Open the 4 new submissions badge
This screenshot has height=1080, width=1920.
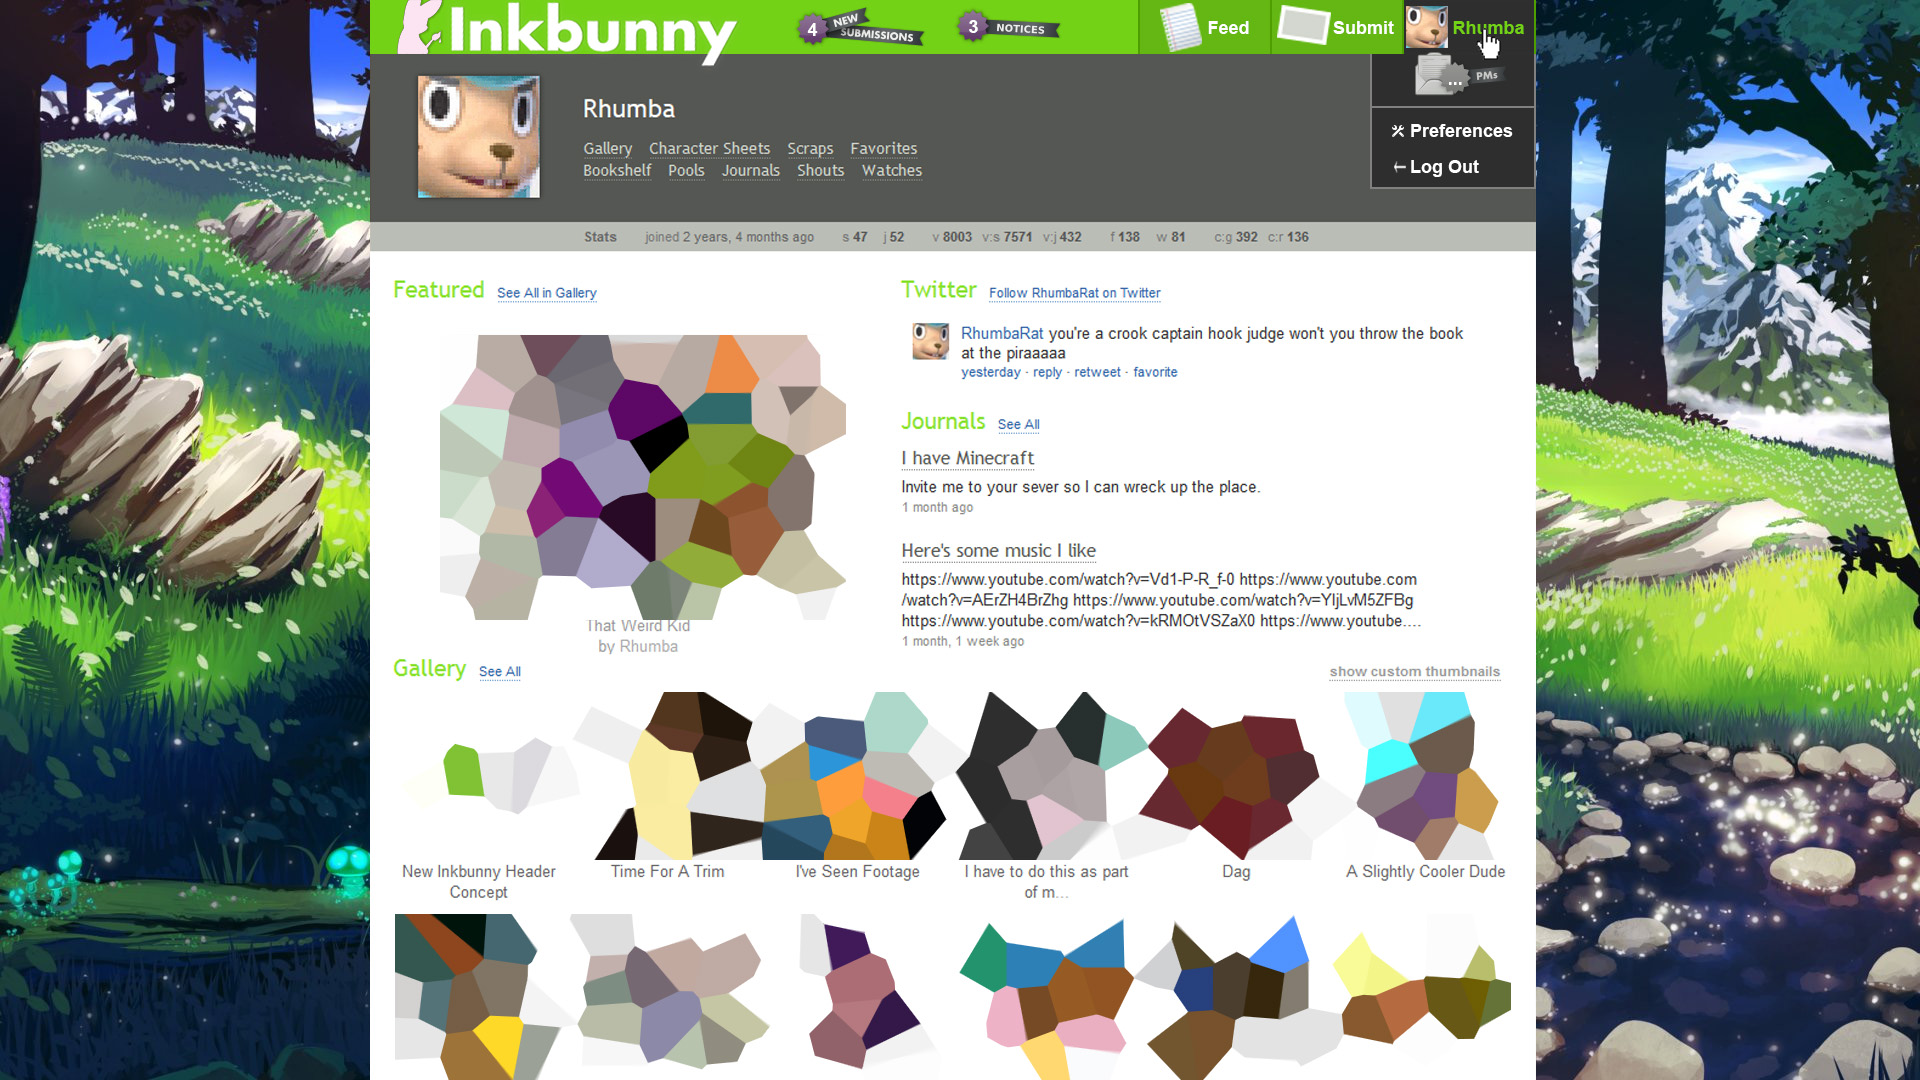pyautogui.click(x=860, y=28)
